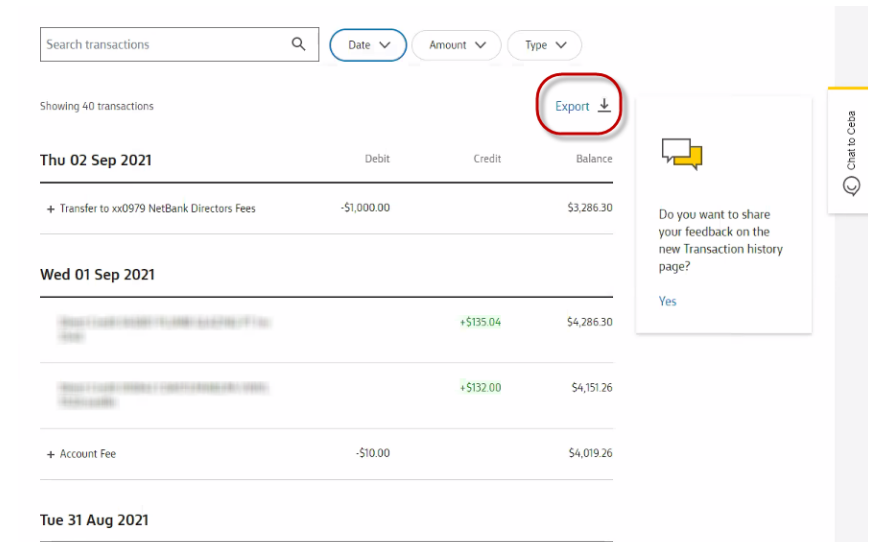Click the Export link text
Screen dimensions: 871x555
572,107
